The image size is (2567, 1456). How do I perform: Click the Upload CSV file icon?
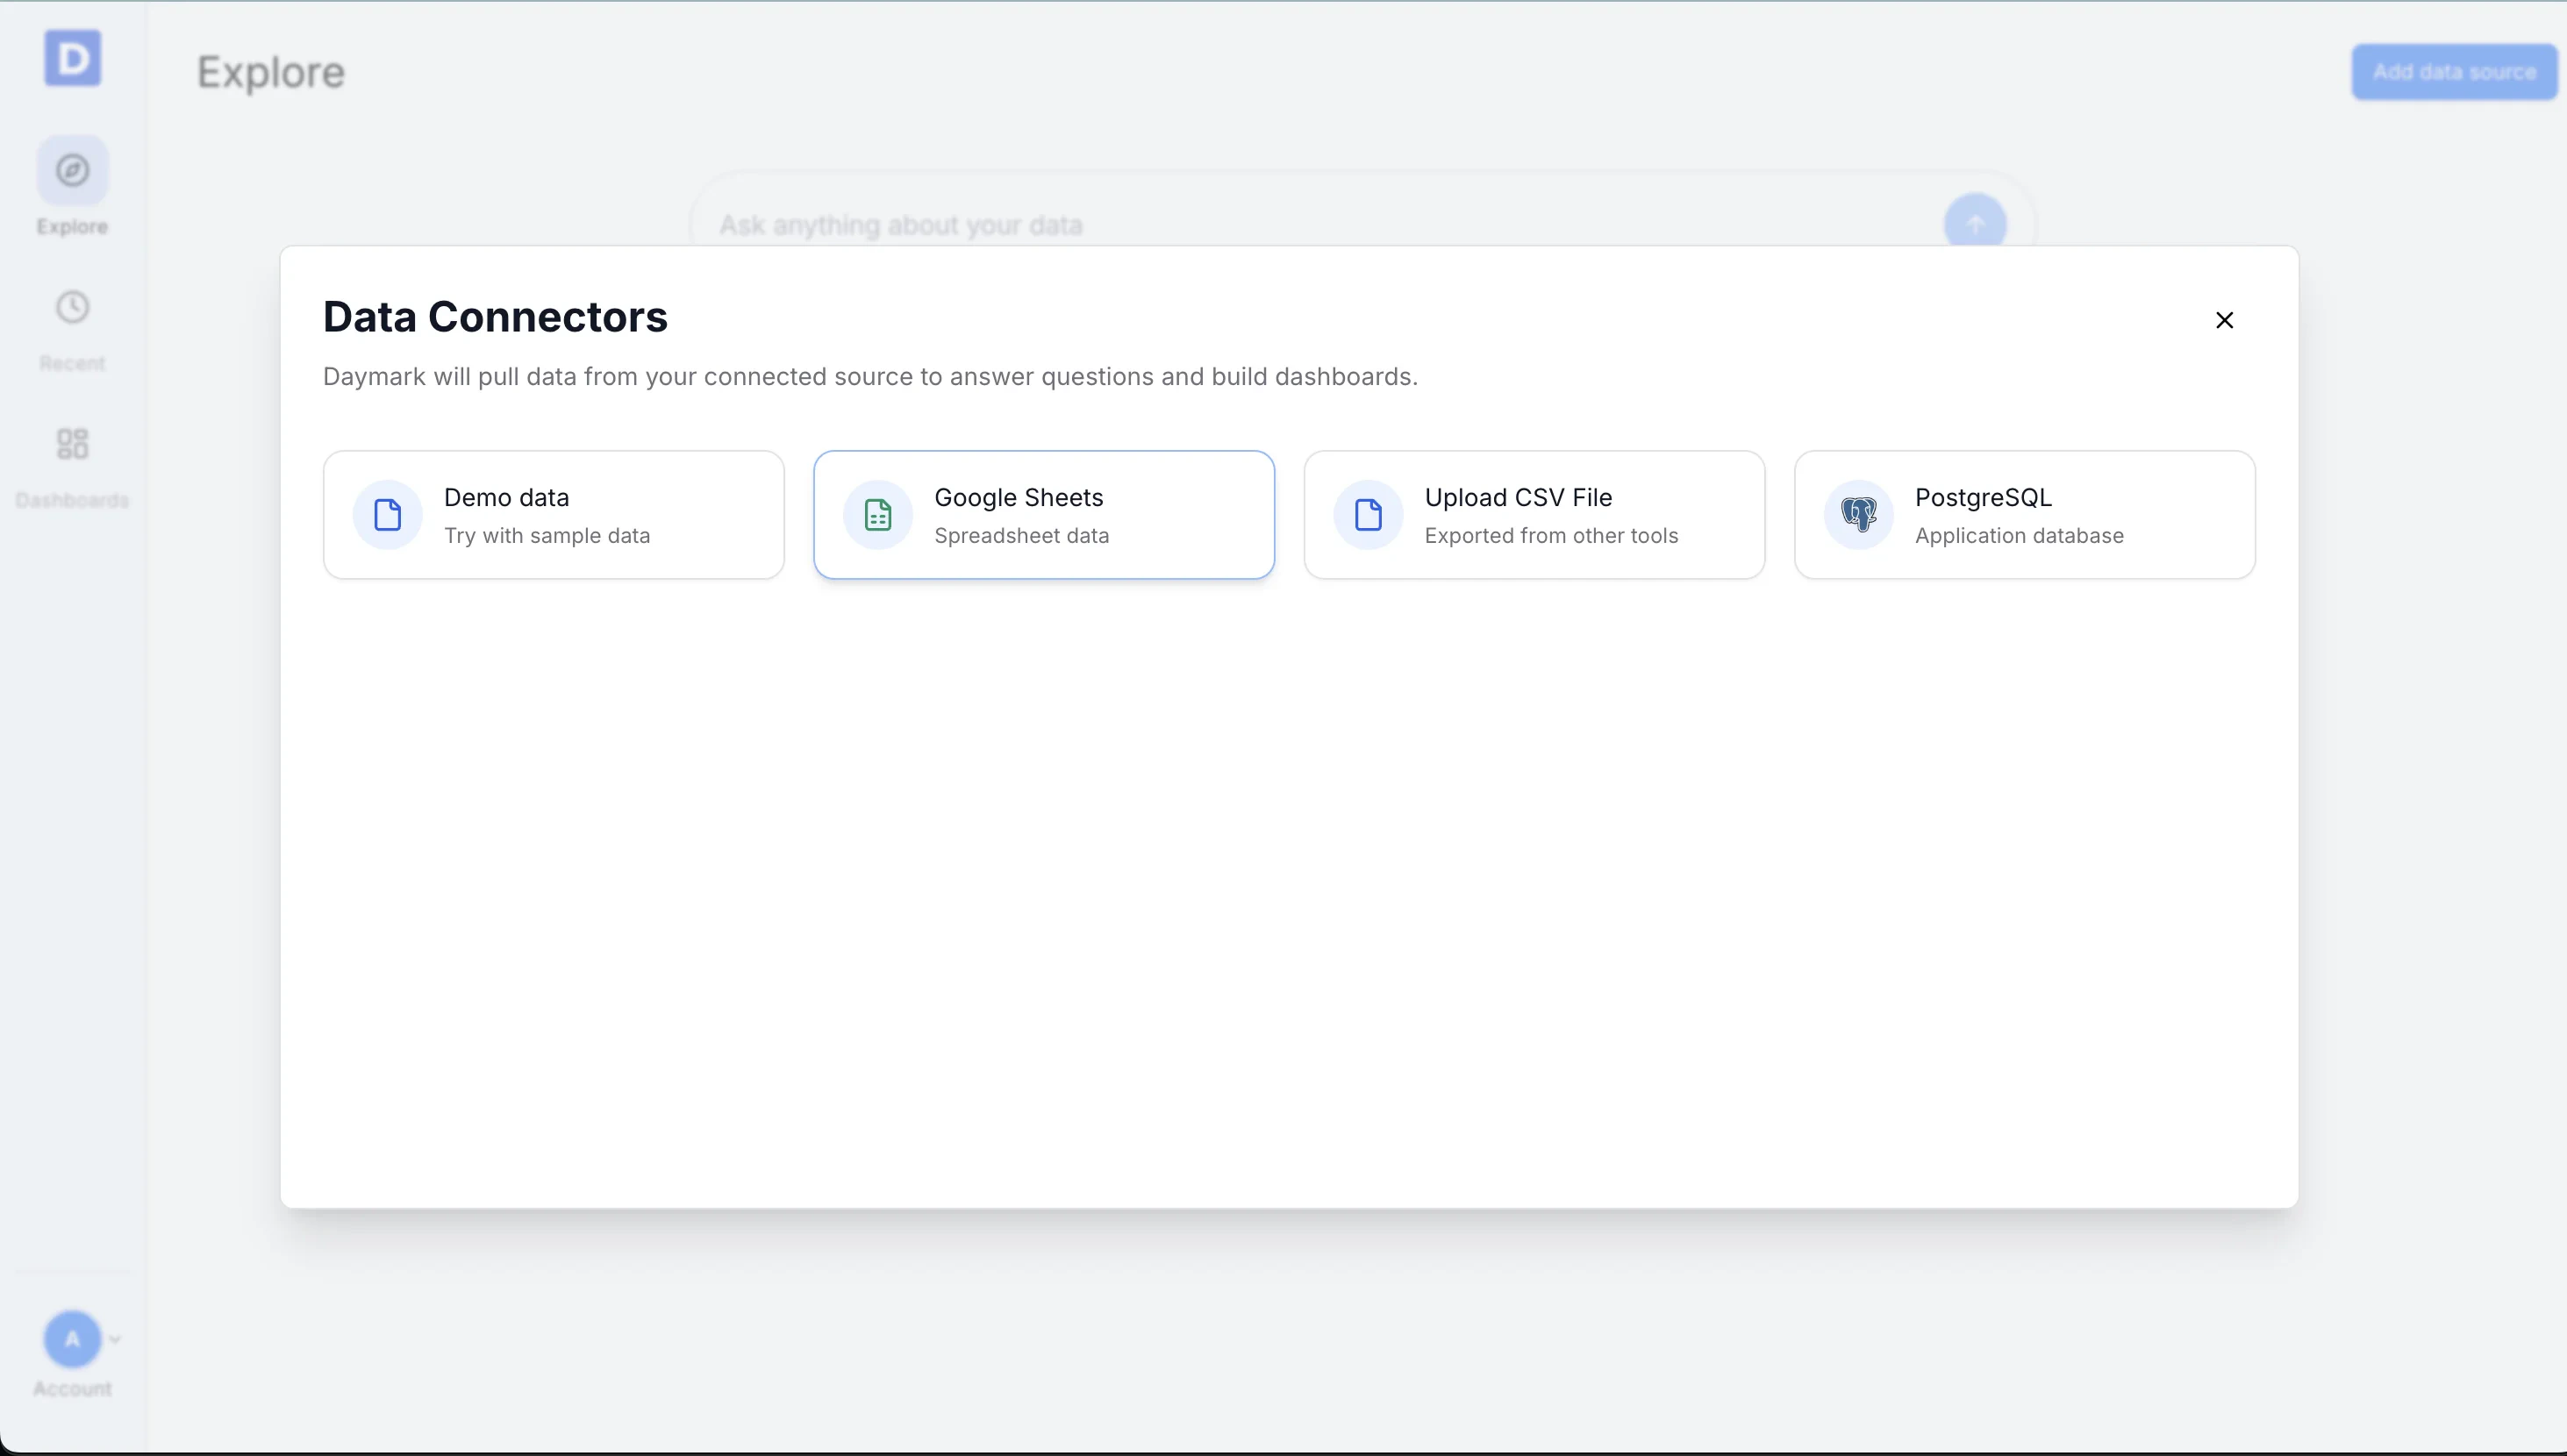point(1367,514)
